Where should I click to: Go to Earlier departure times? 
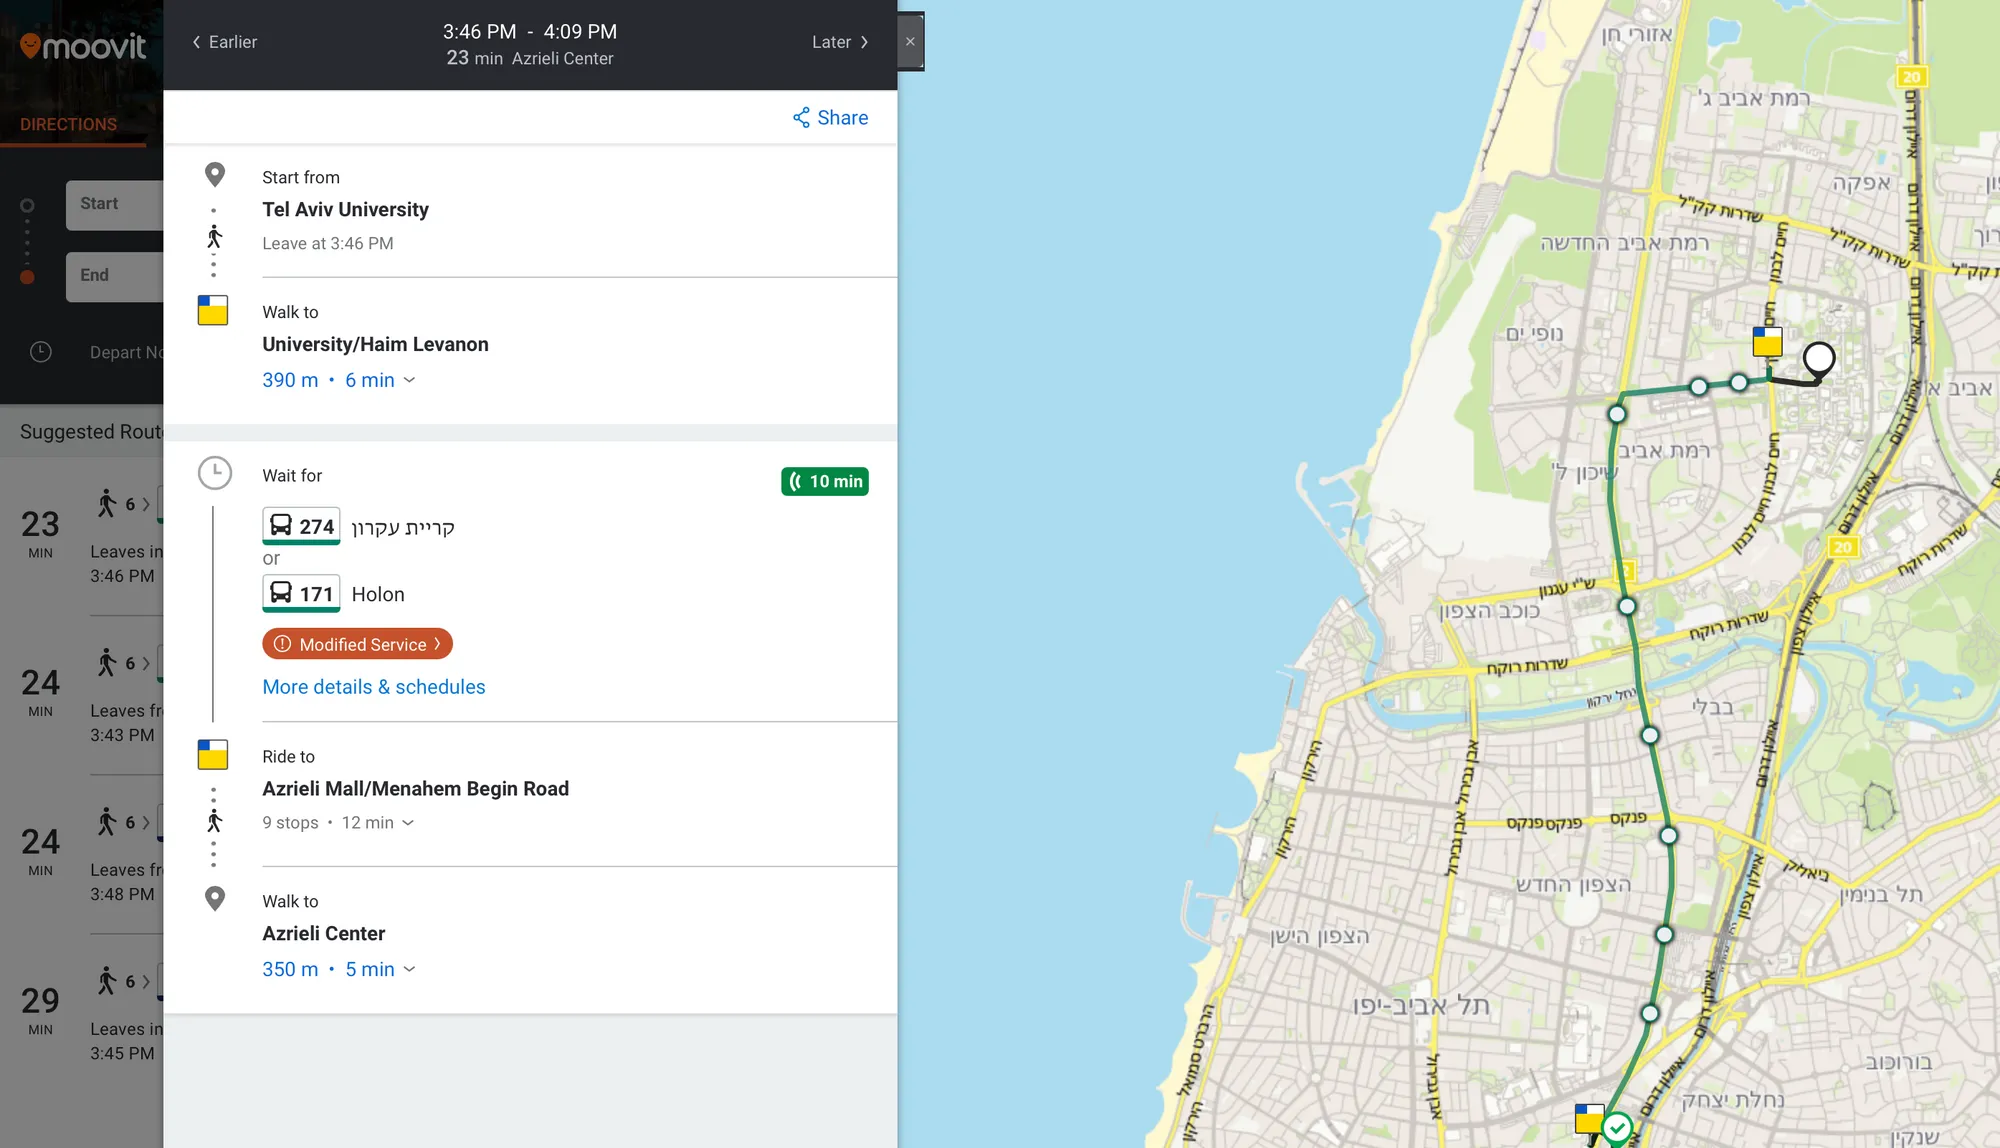224,42
